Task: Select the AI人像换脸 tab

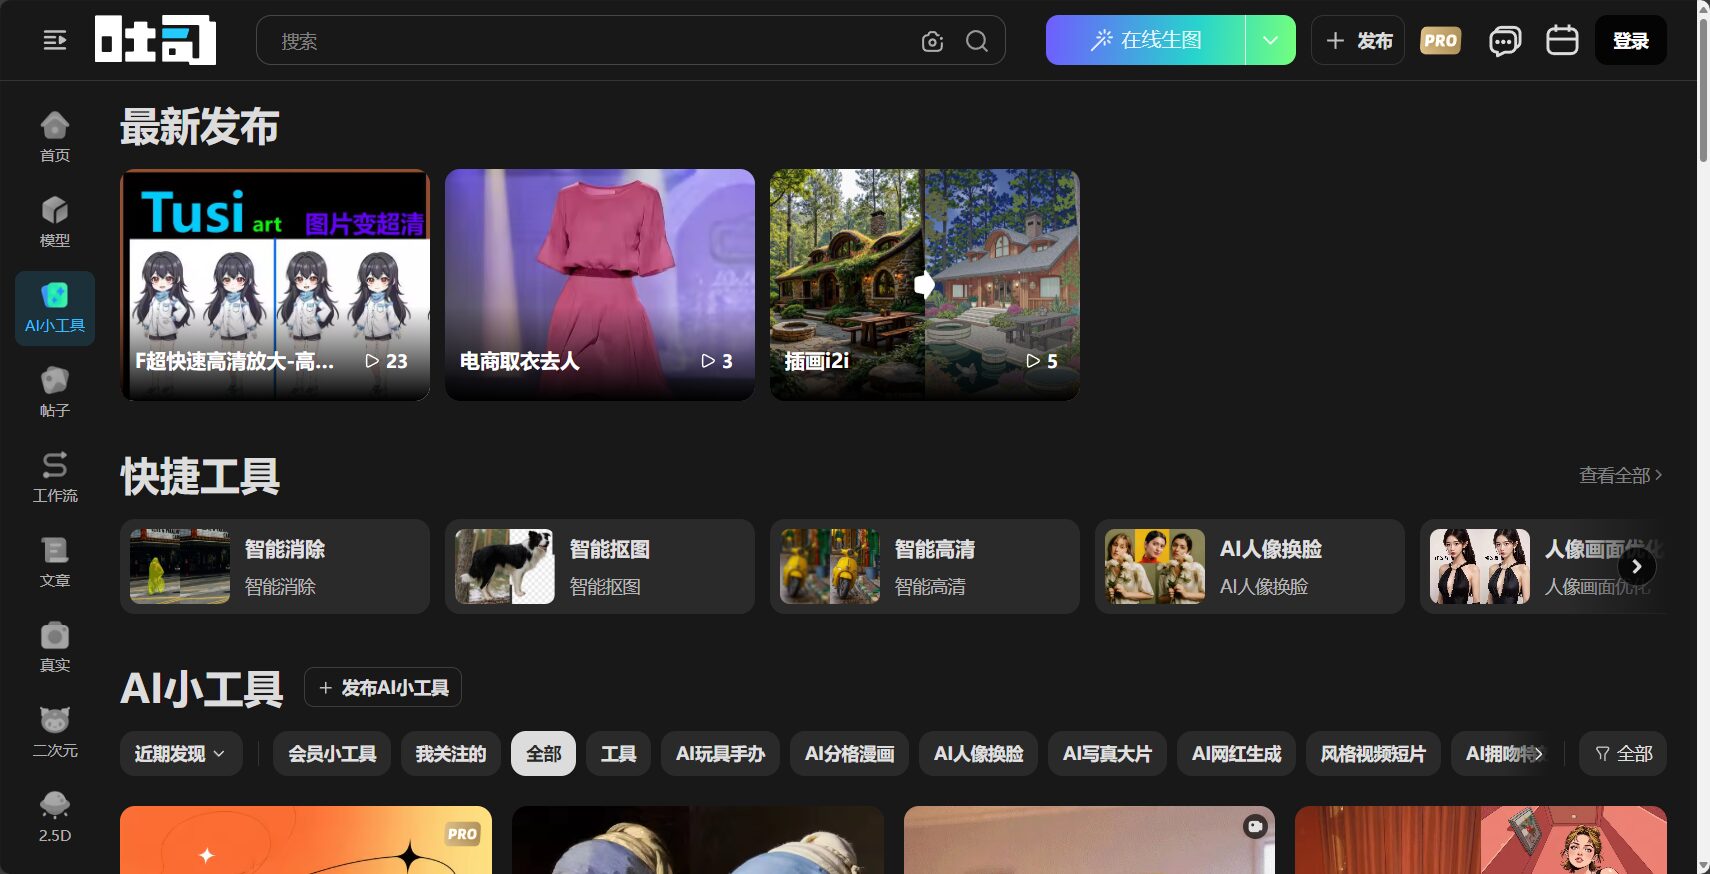Action: [x=978, y=754]
